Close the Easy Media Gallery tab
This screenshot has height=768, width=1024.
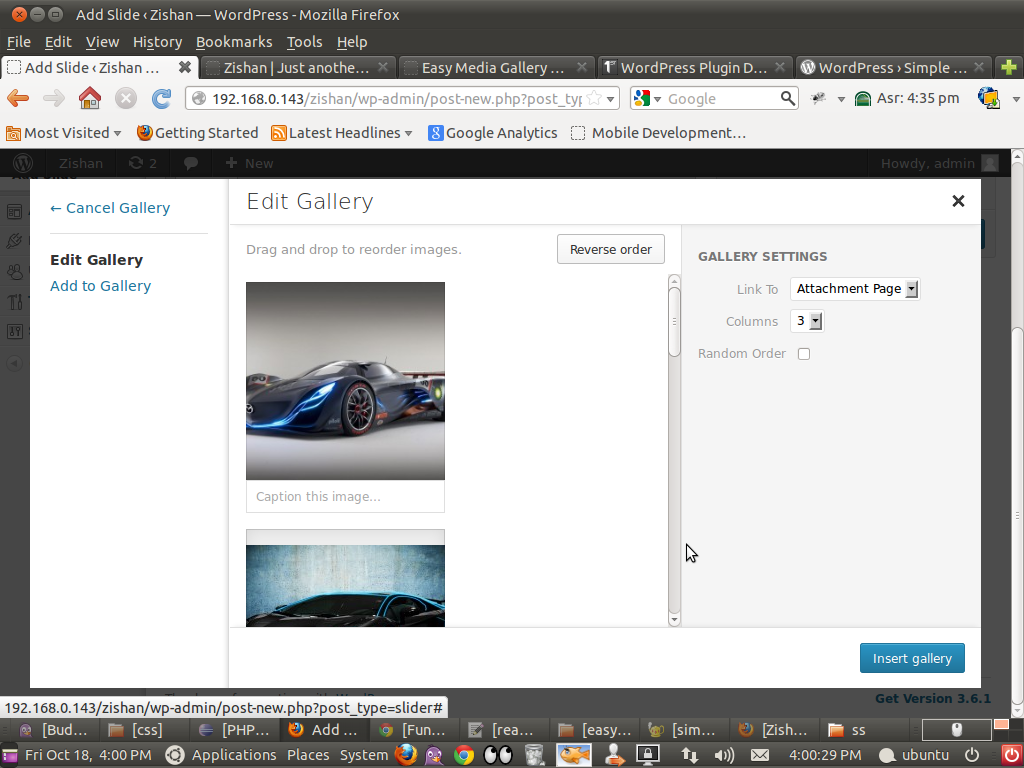tap(581, 67)
